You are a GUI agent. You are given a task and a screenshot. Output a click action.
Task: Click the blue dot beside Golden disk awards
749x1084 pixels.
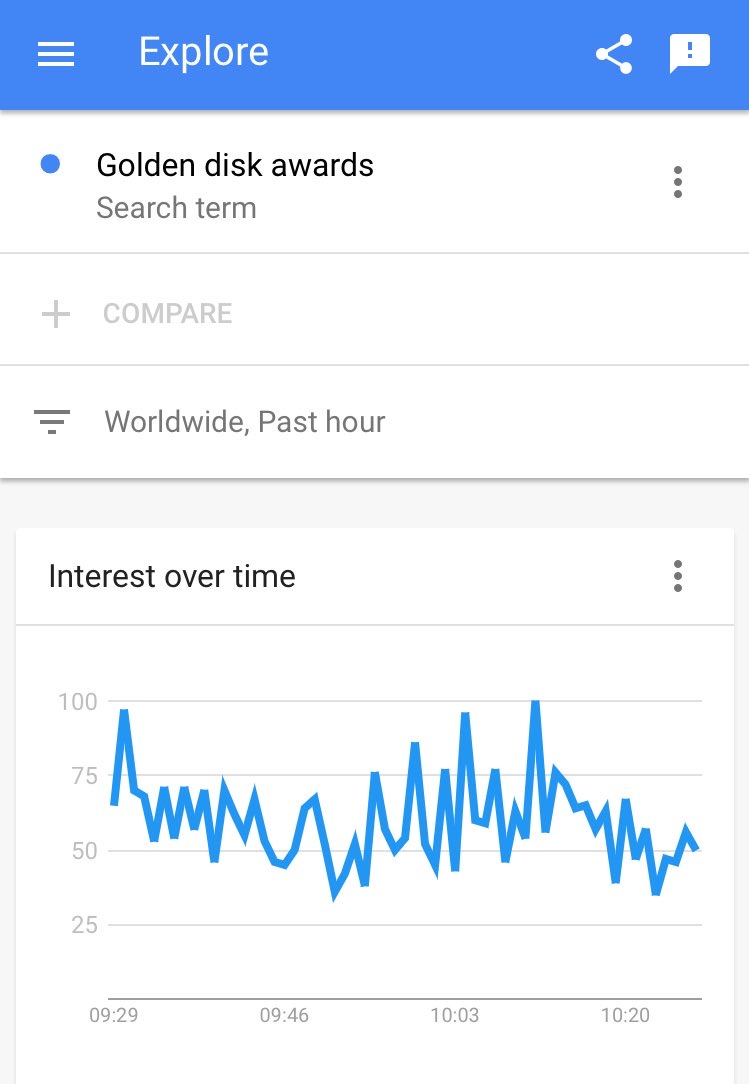point(50,164)
